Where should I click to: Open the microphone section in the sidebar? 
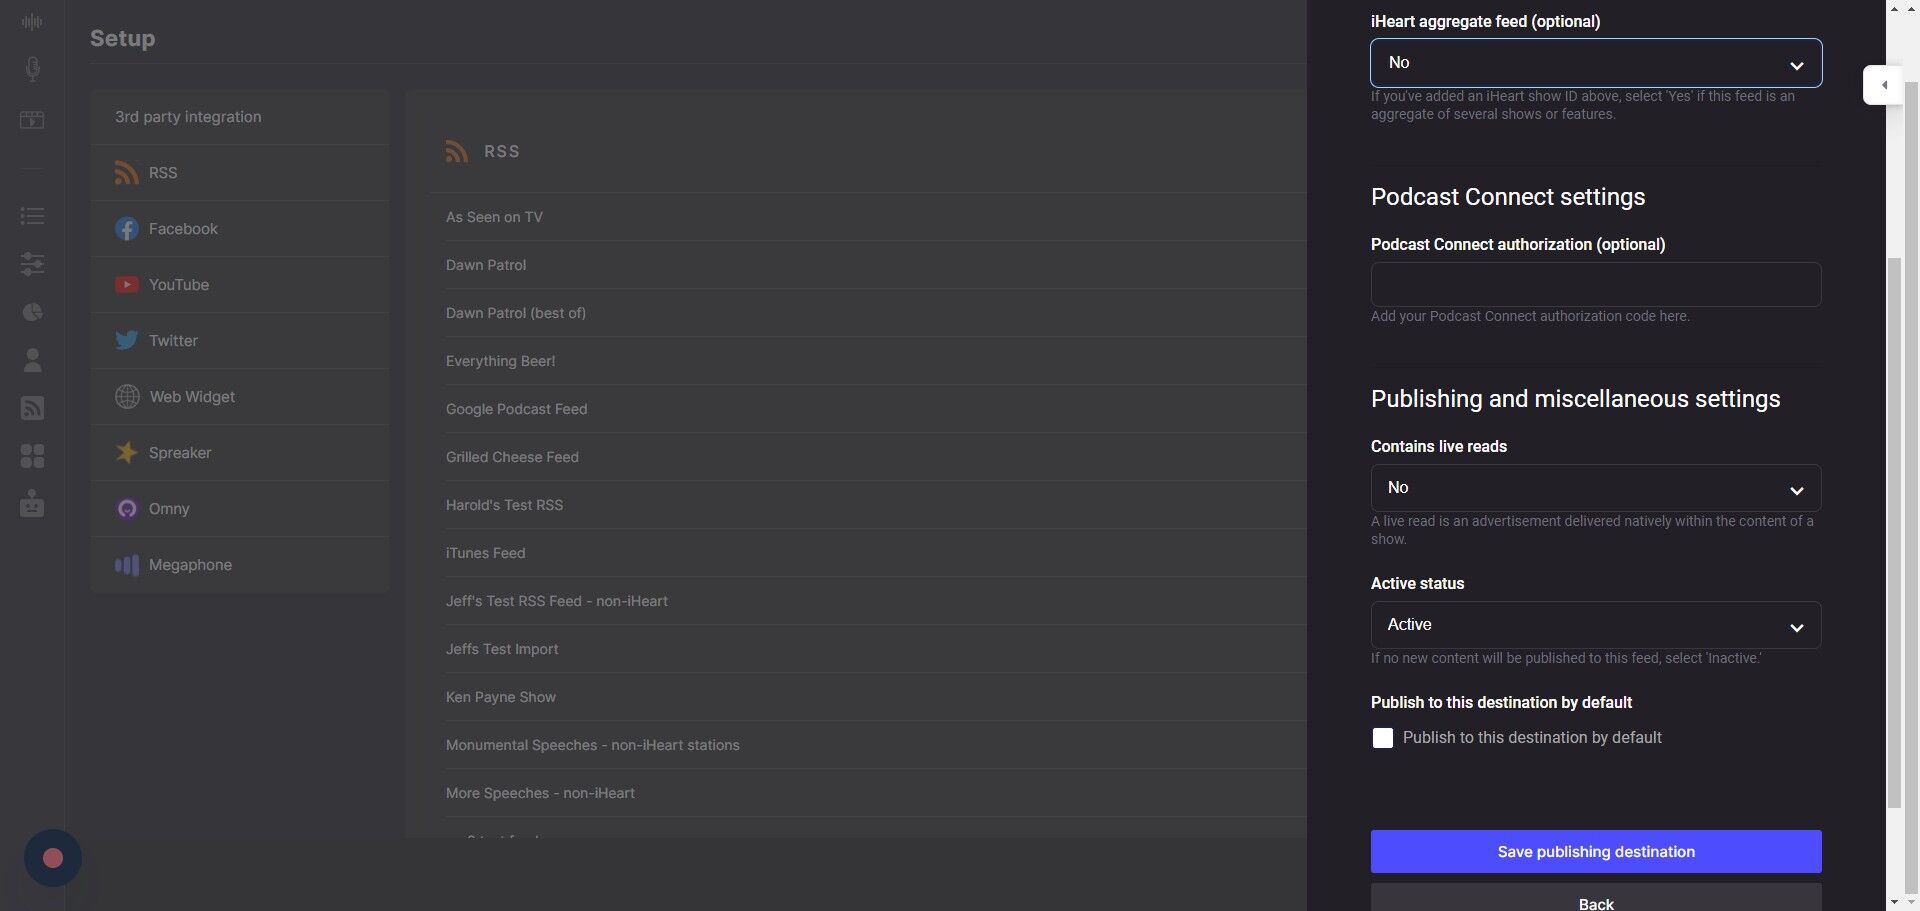tap(32, 69)
